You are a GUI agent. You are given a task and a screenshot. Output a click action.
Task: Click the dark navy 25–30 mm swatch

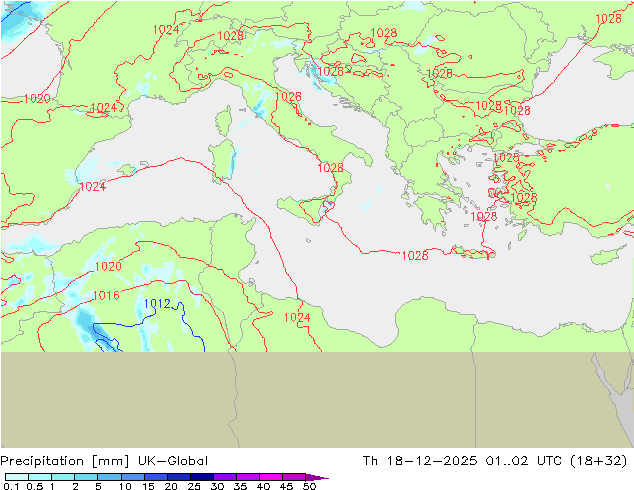(x=201, y=477)
